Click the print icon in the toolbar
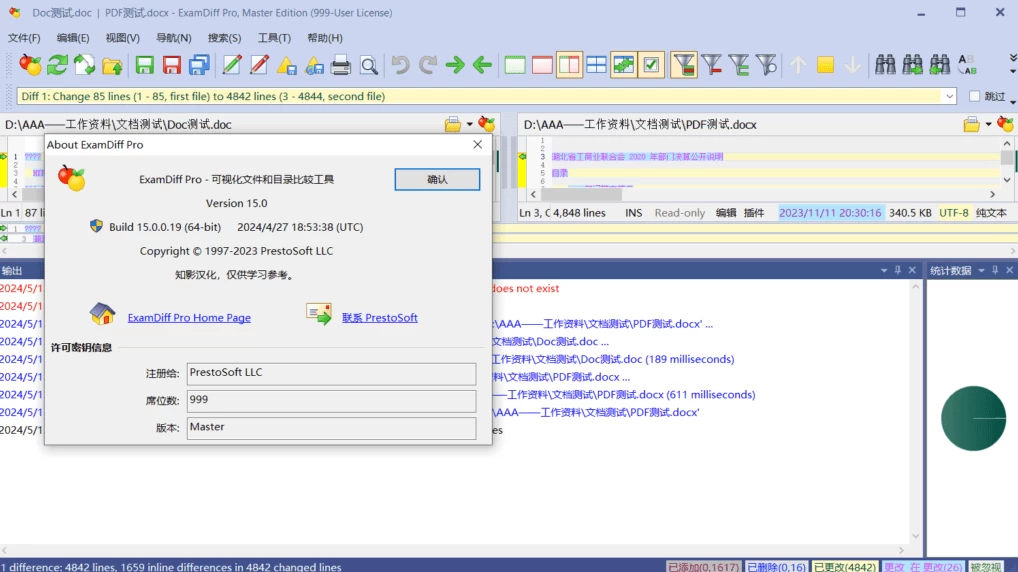 click(x=341, y=66)
